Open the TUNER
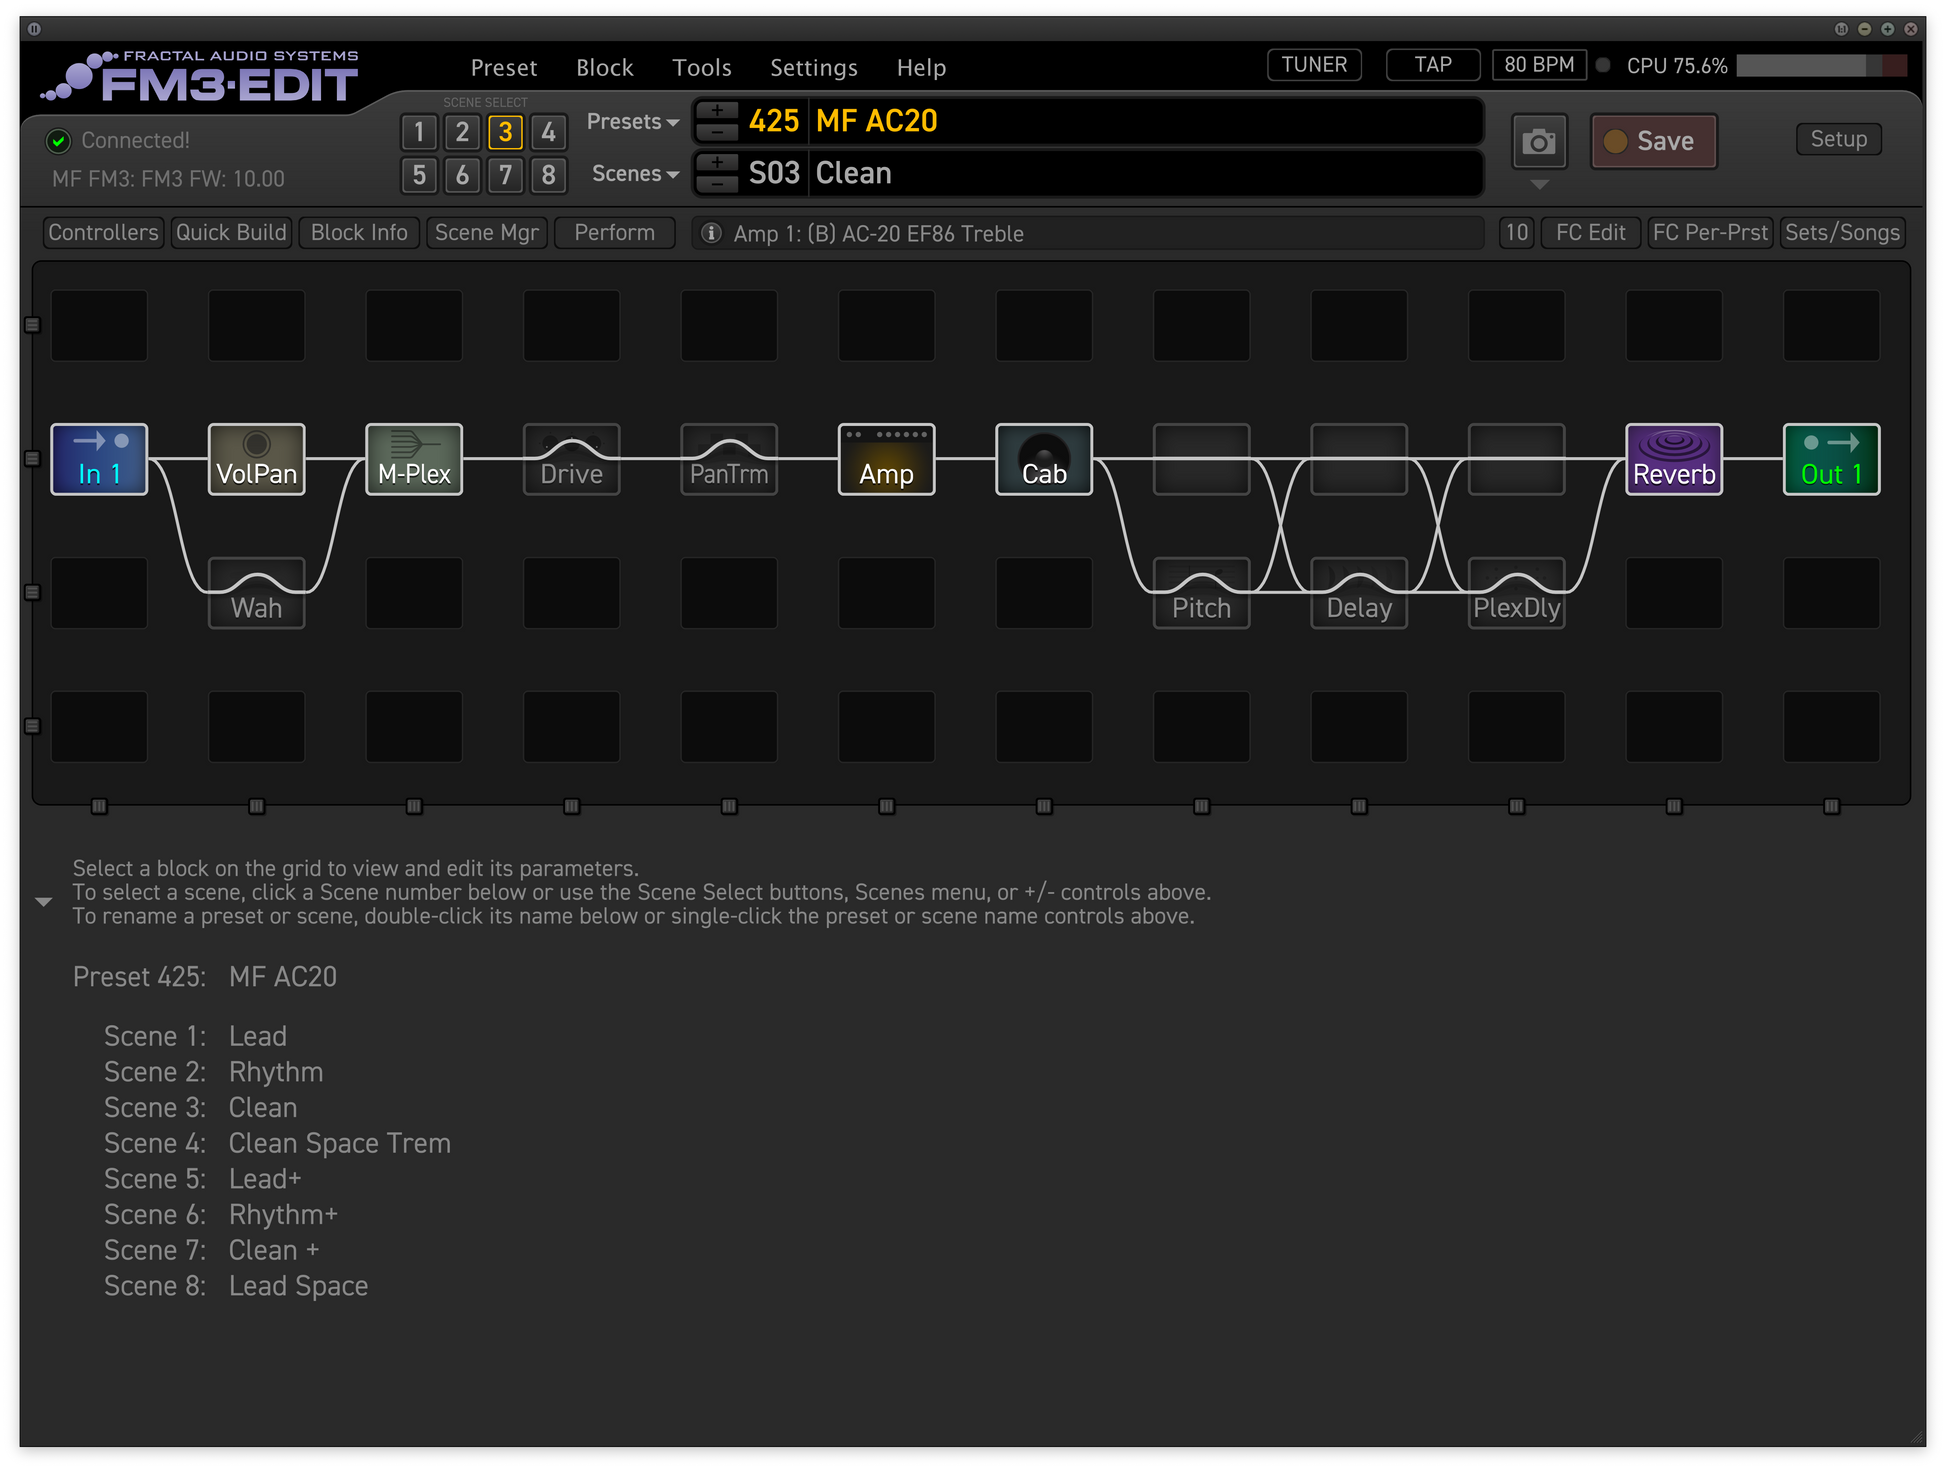The width and height of the screenshot is (1946, 1470). coord(1313,65)
